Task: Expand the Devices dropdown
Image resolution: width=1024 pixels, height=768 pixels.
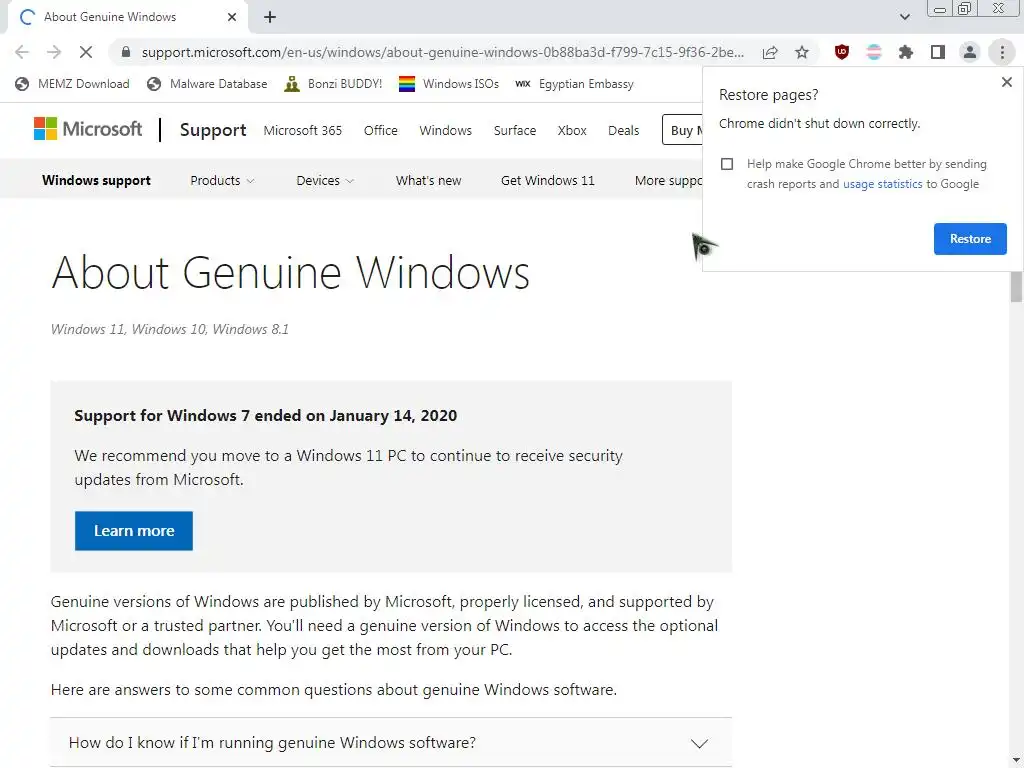Action: point(325,180)
